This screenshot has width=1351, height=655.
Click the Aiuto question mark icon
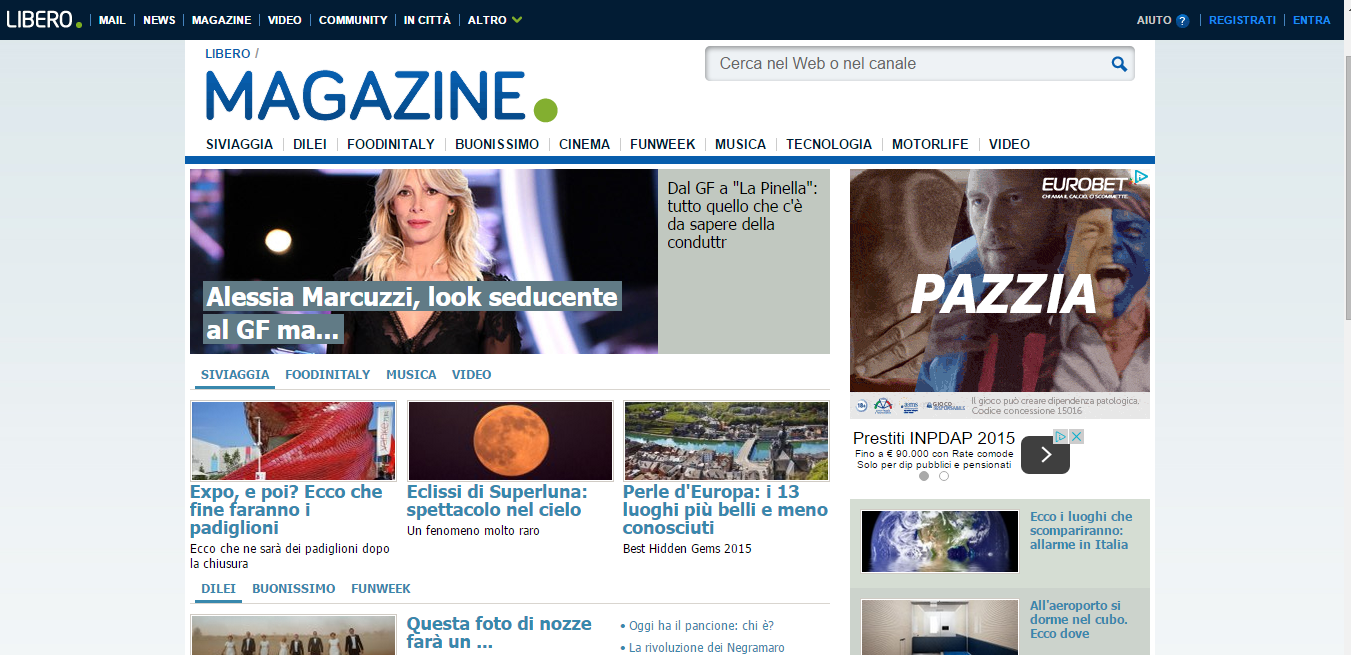coord(1182,20)
